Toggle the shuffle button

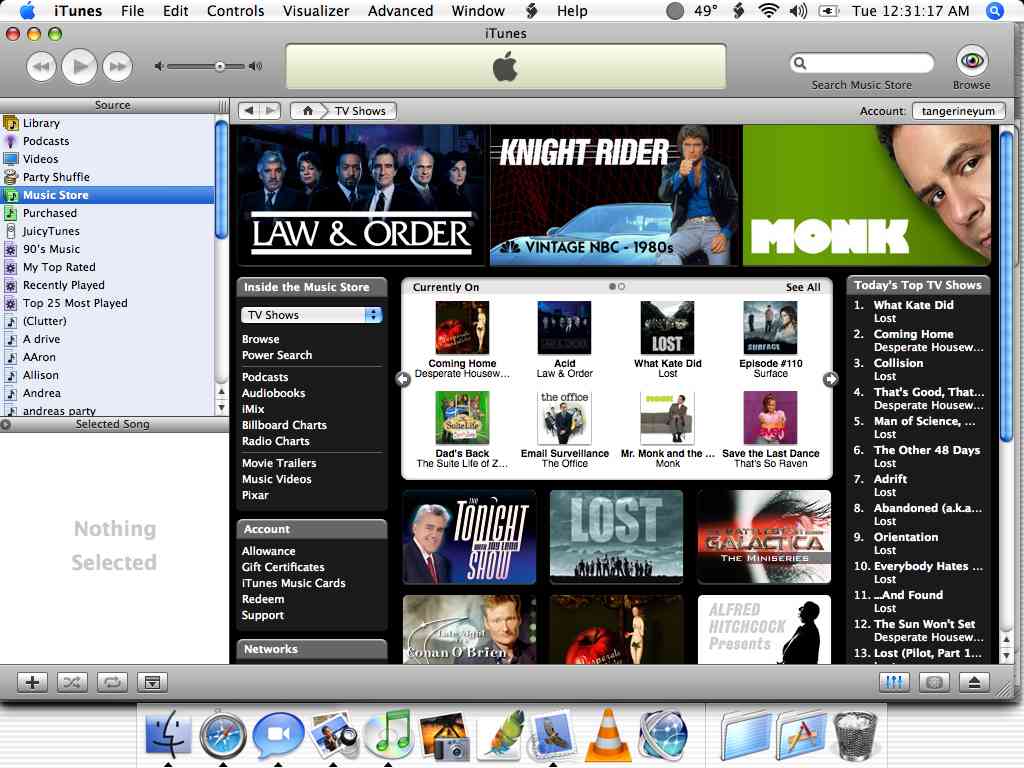[x=72, y=682]
